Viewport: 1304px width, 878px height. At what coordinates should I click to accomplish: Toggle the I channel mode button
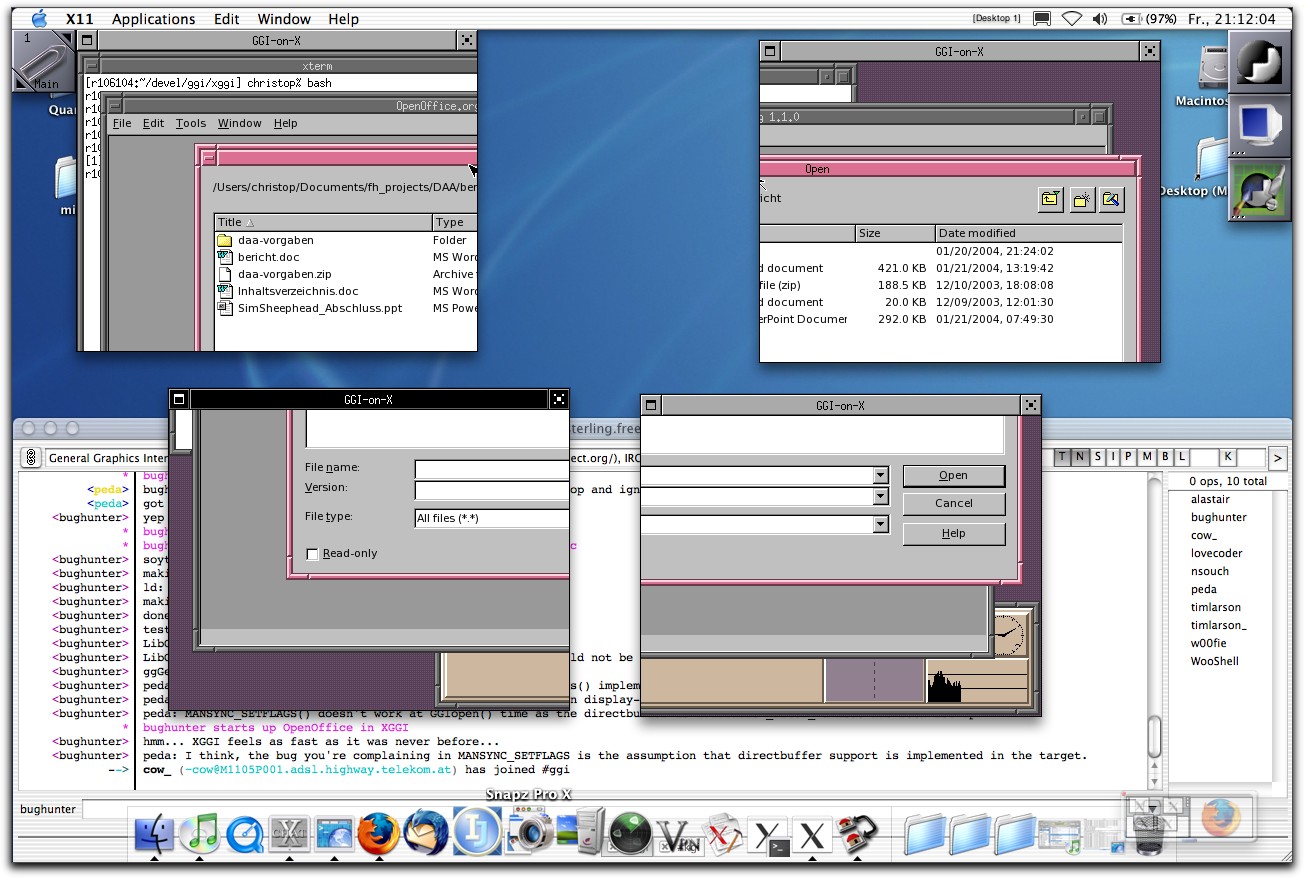[1113, 457]
